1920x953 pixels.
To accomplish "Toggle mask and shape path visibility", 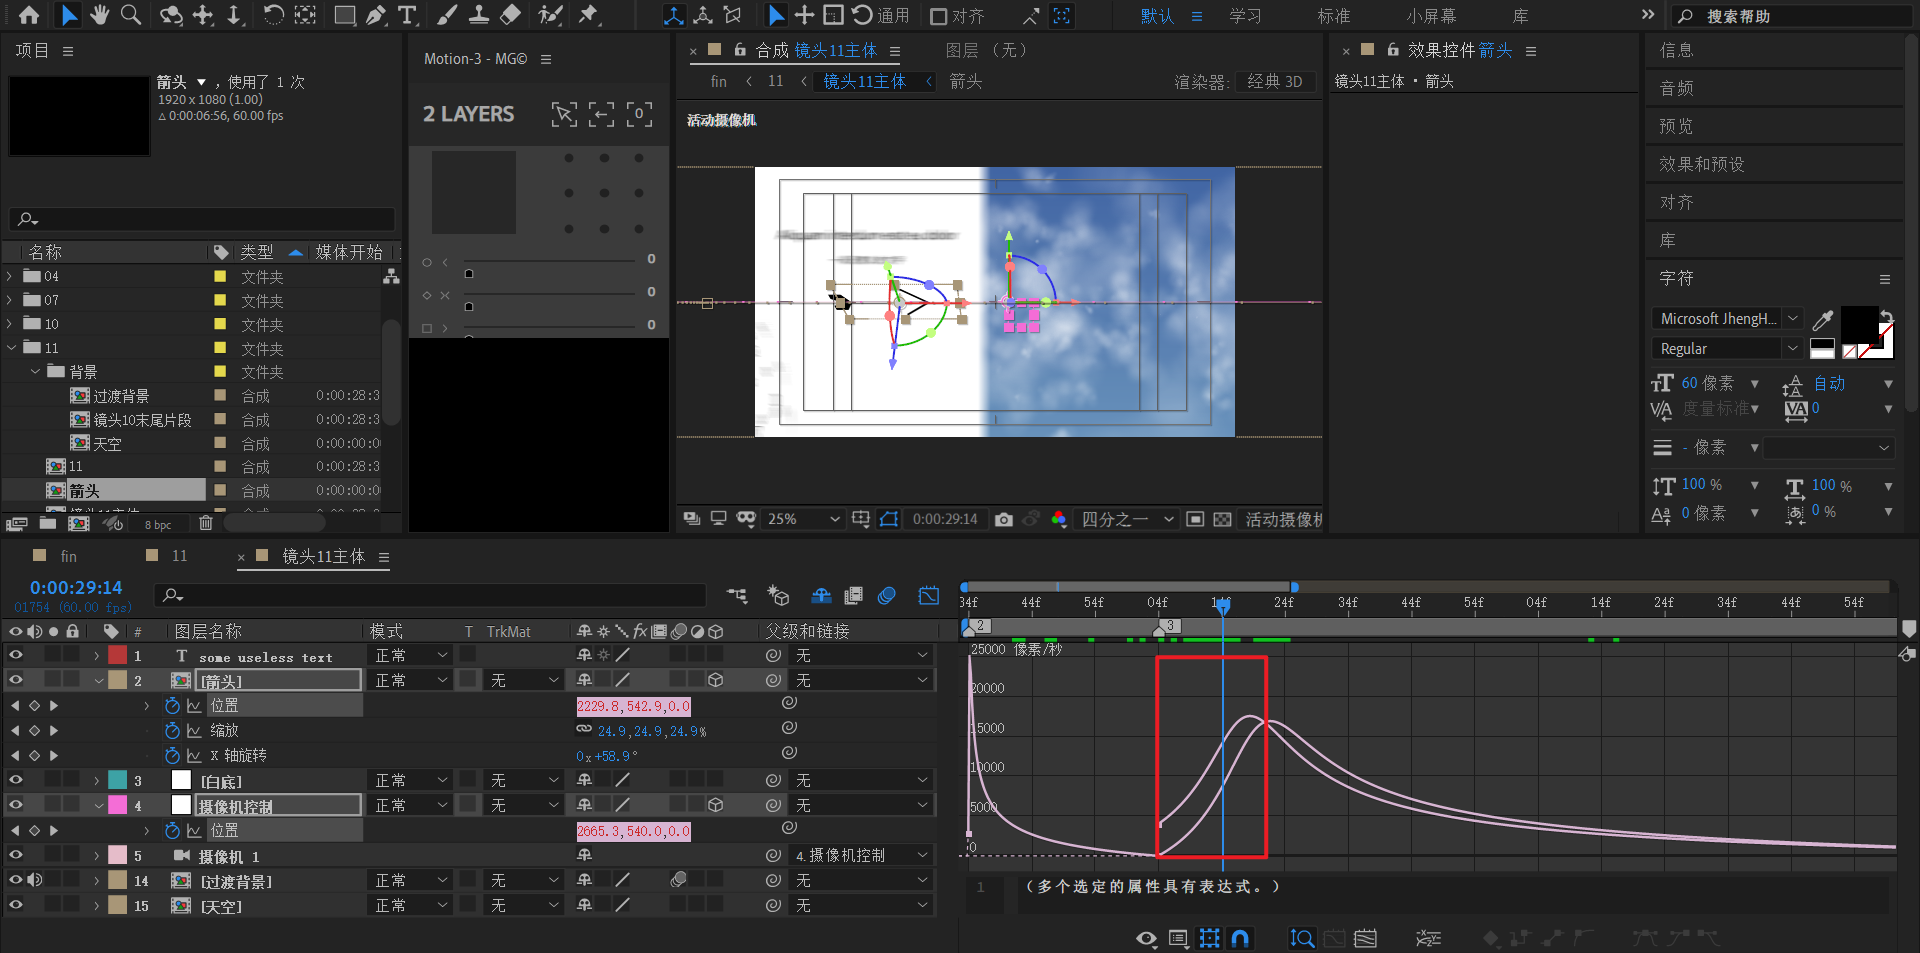I will pyautogui.click(x=889, y=519).
